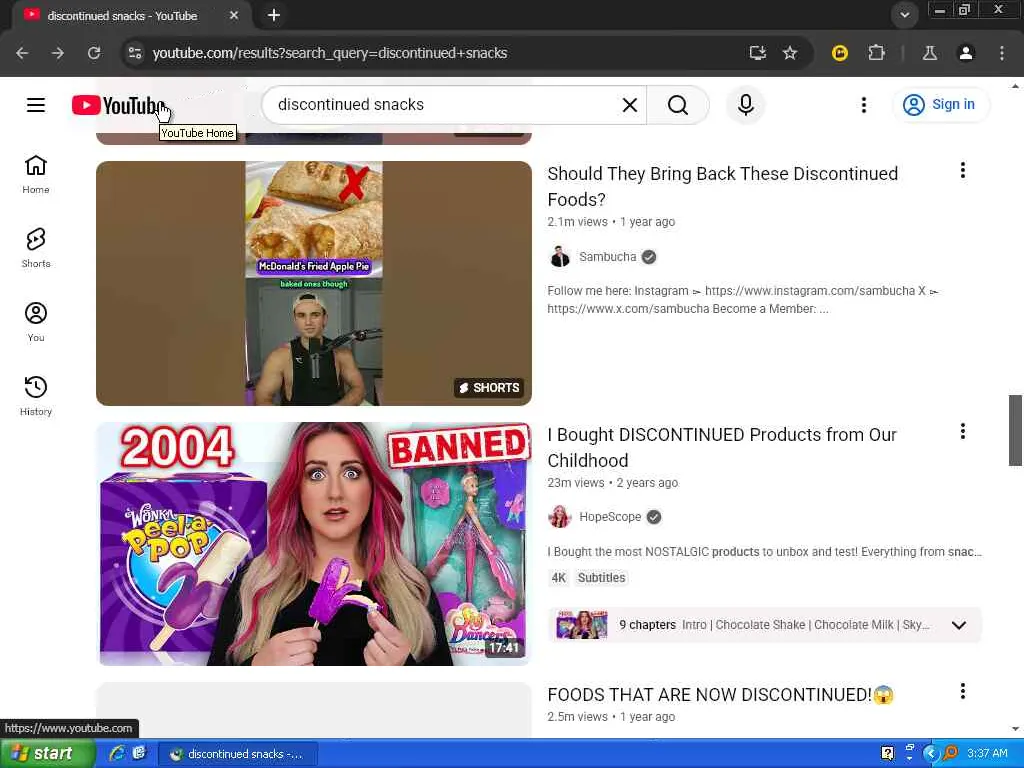The width and height of the screenshot is (1024, 768).
Task: Click the tray help question icon
Action: click(x=888, y=753)
